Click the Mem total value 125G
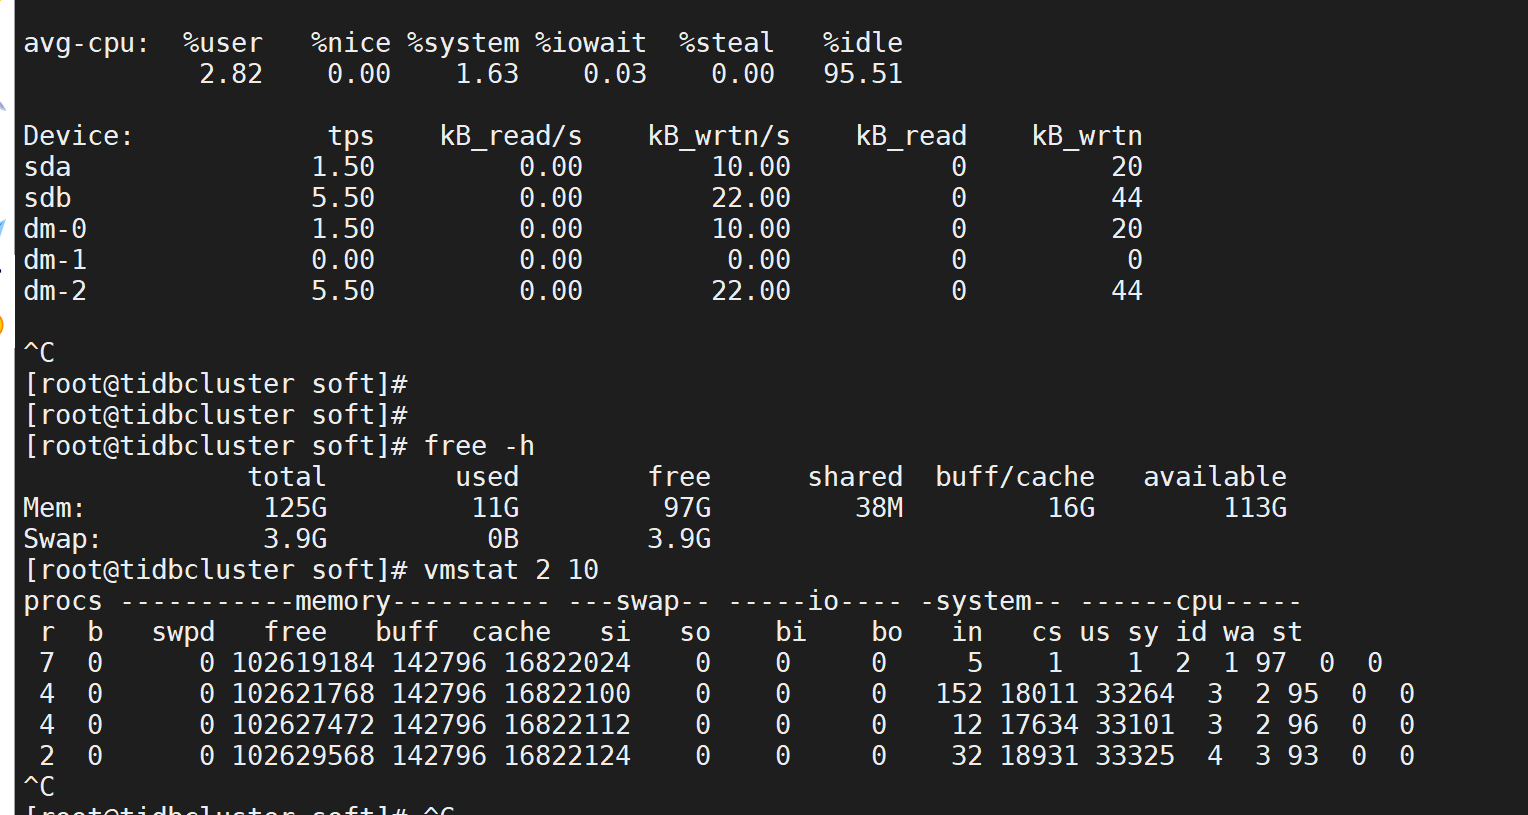Viewport: 1528px width, 815px height. [295, 508]
